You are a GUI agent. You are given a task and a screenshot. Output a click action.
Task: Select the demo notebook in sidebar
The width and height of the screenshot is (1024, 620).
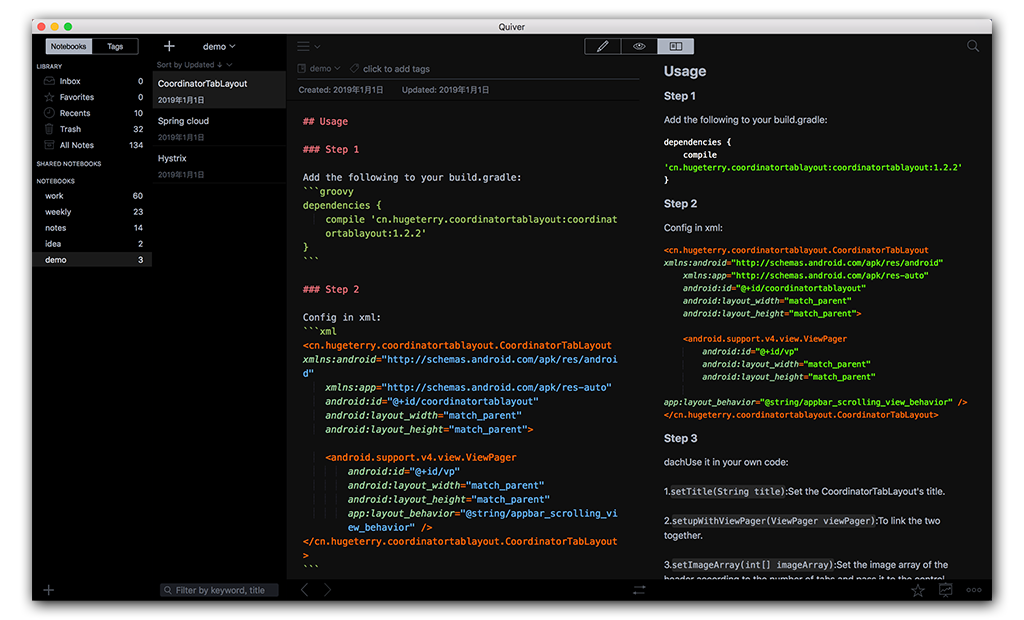coord(93,260)
